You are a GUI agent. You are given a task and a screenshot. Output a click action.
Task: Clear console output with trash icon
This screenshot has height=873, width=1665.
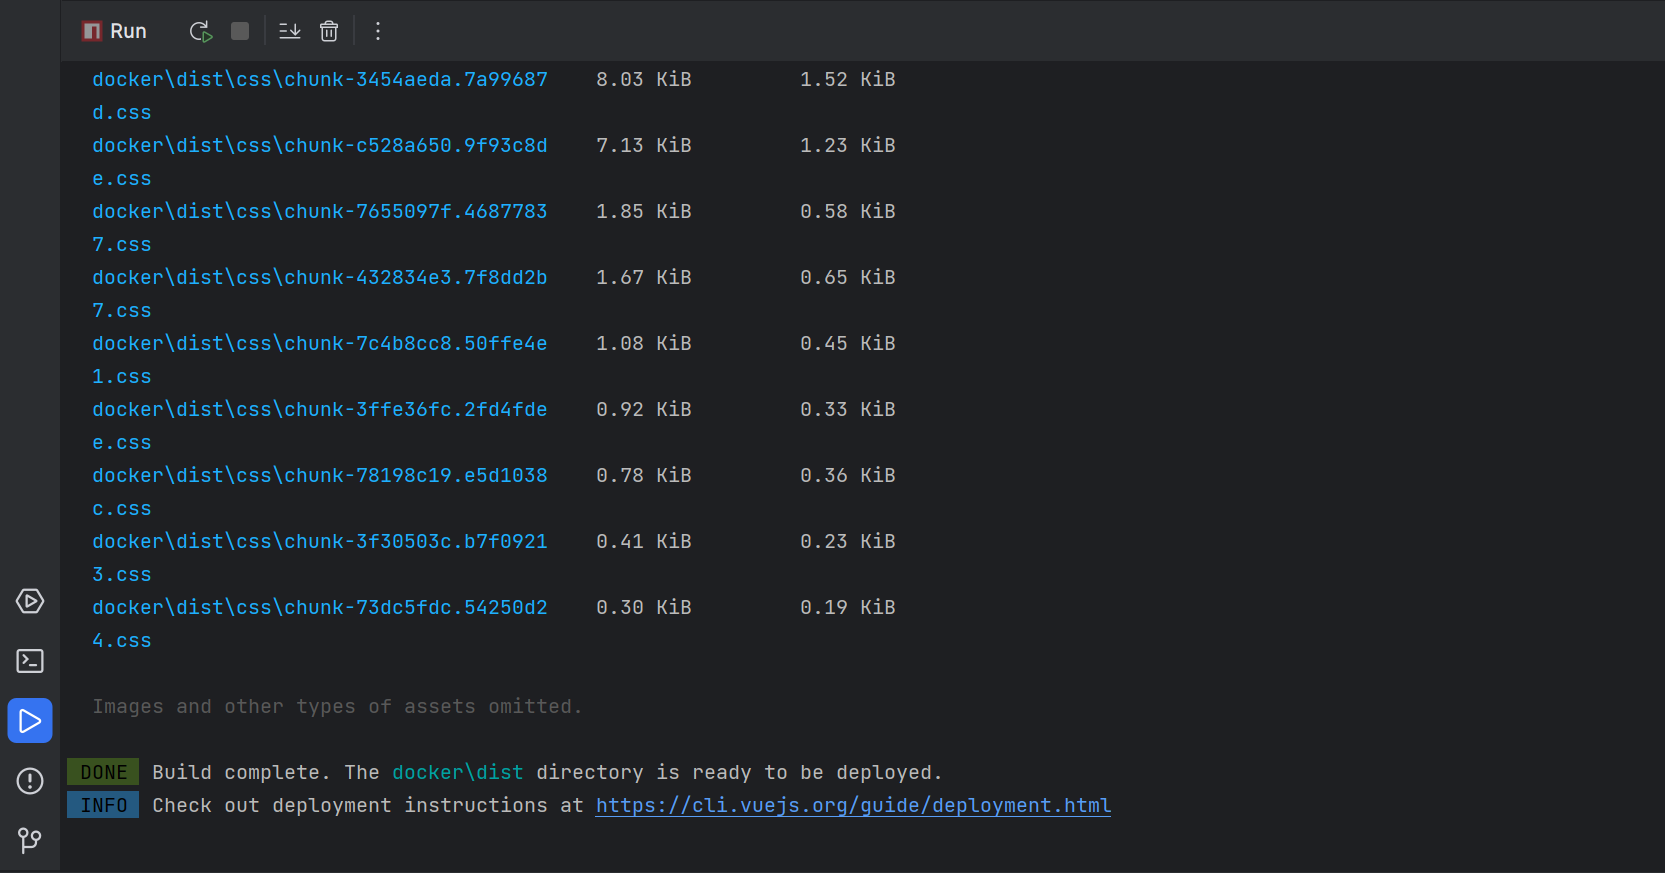tap(329, 32)
